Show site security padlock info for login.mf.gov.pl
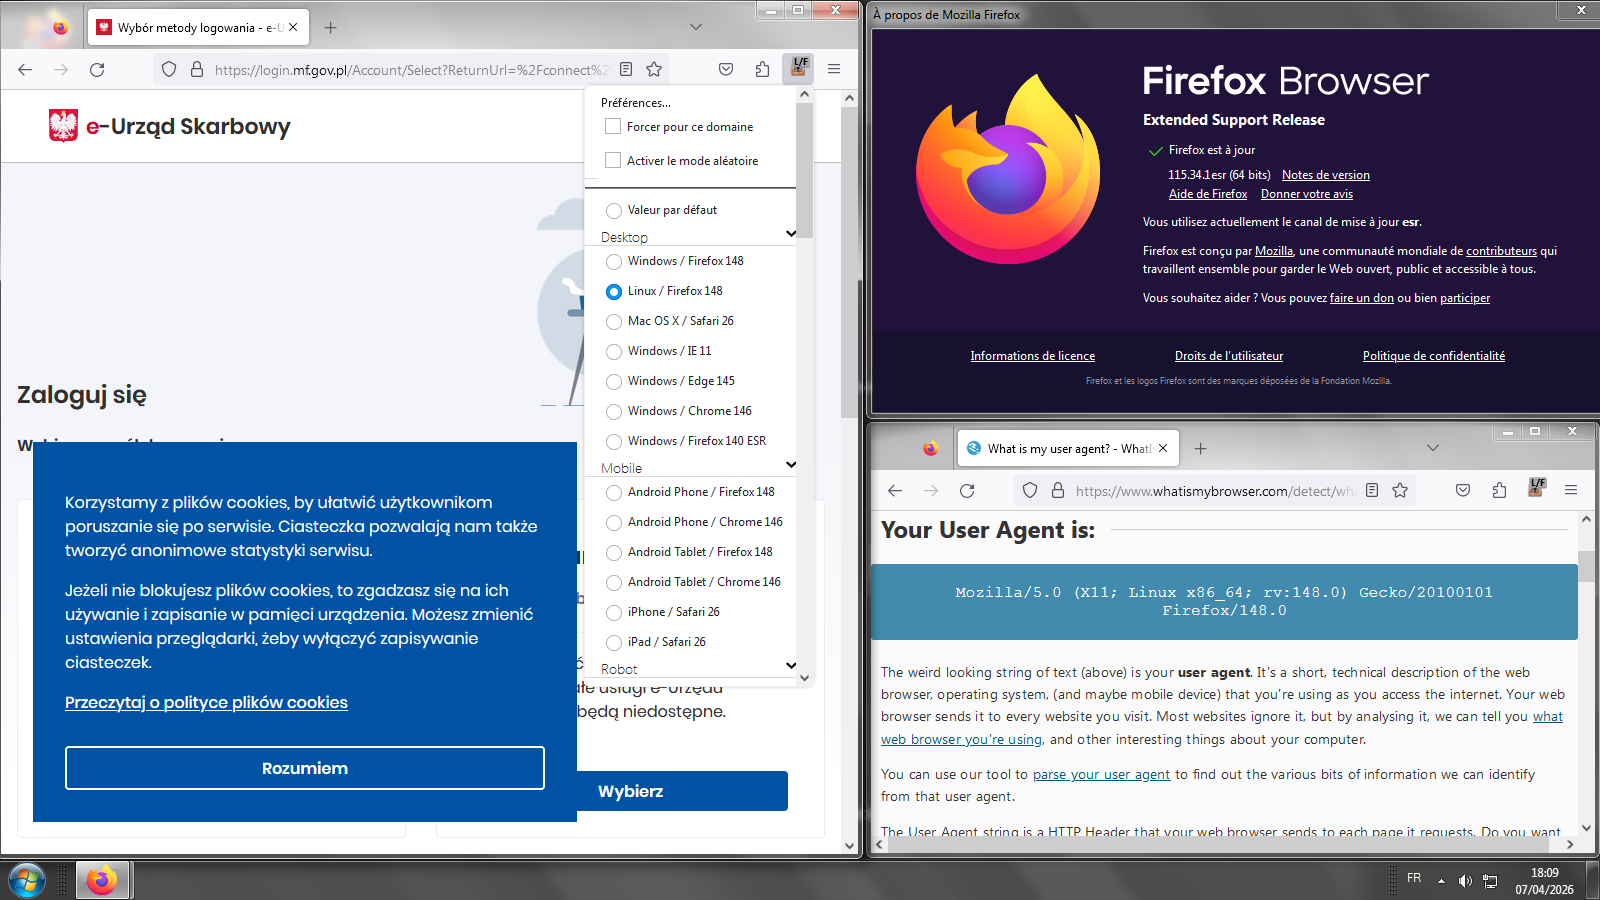This screenshot has height=900, width=1600. pos(197,70)
